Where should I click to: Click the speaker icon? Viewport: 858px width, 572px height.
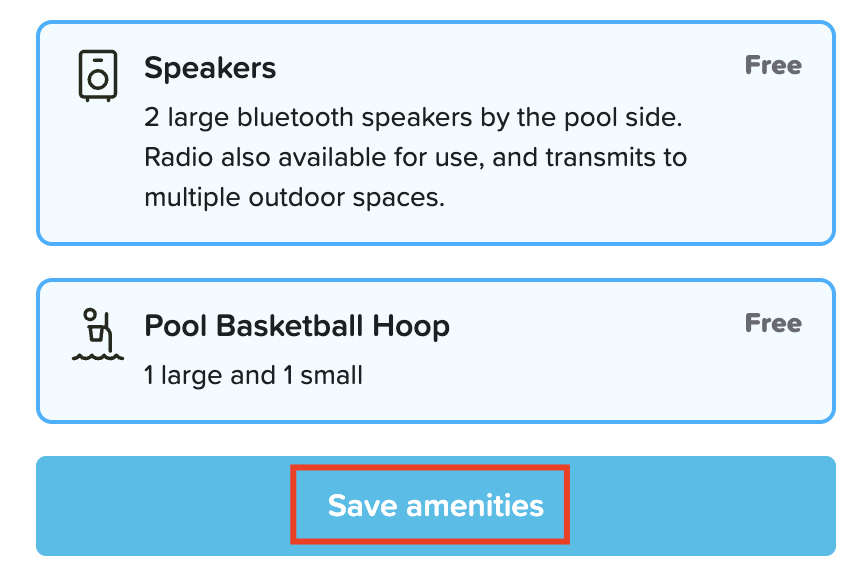(x=98, y=75)
